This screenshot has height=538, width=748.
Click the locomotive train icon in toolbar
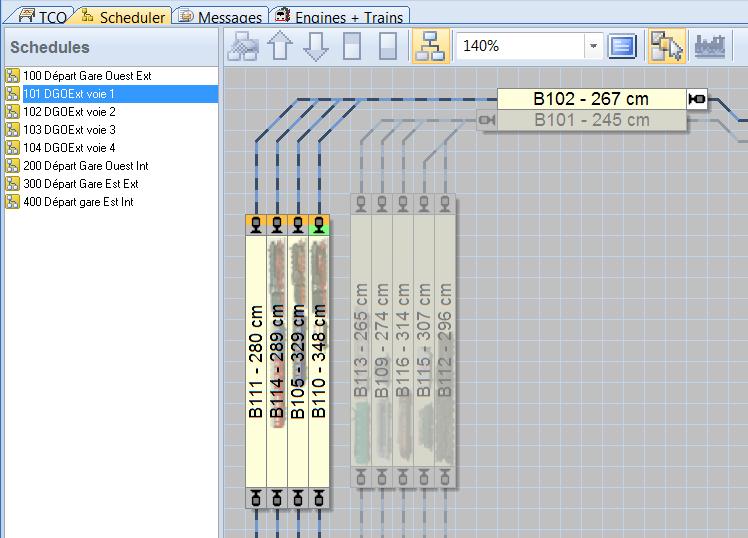point(710,46)
